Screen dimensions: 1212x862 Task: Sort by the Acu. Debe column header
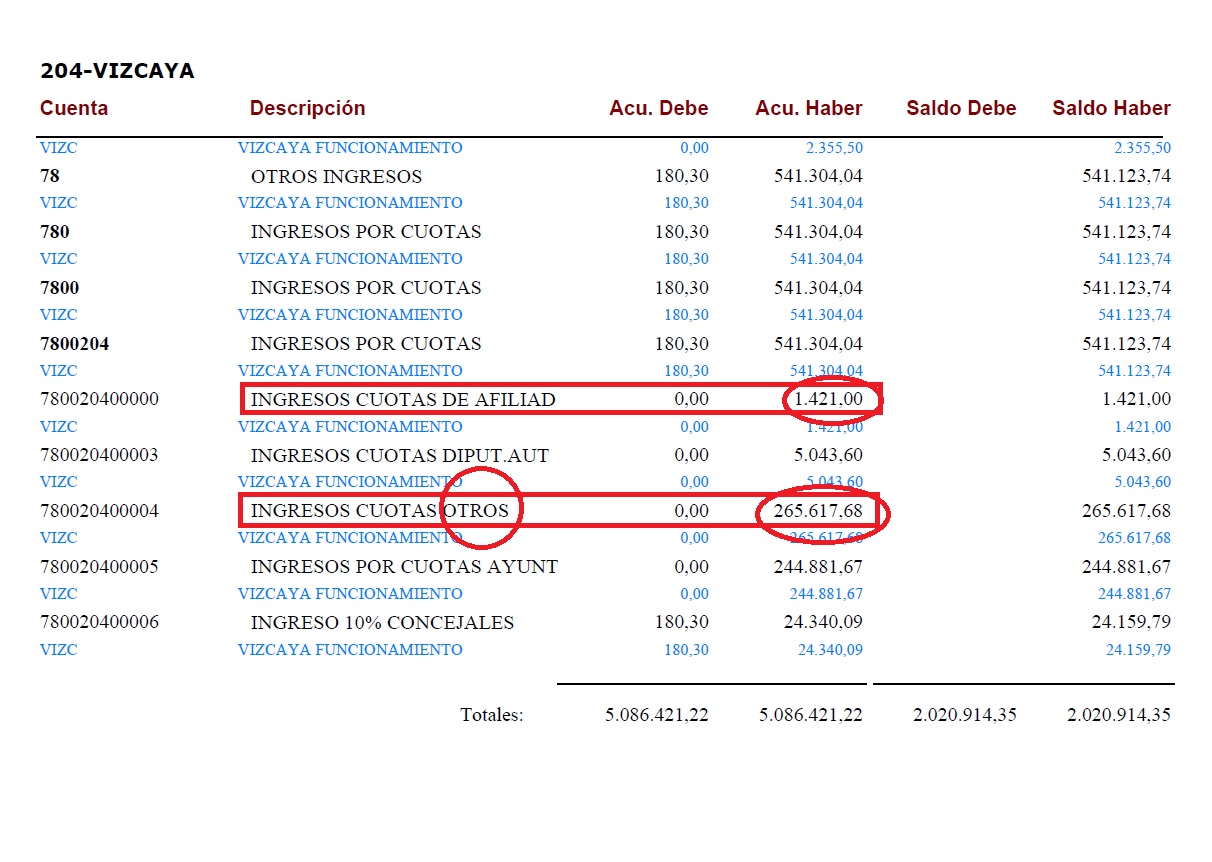[x=658, y=108]
